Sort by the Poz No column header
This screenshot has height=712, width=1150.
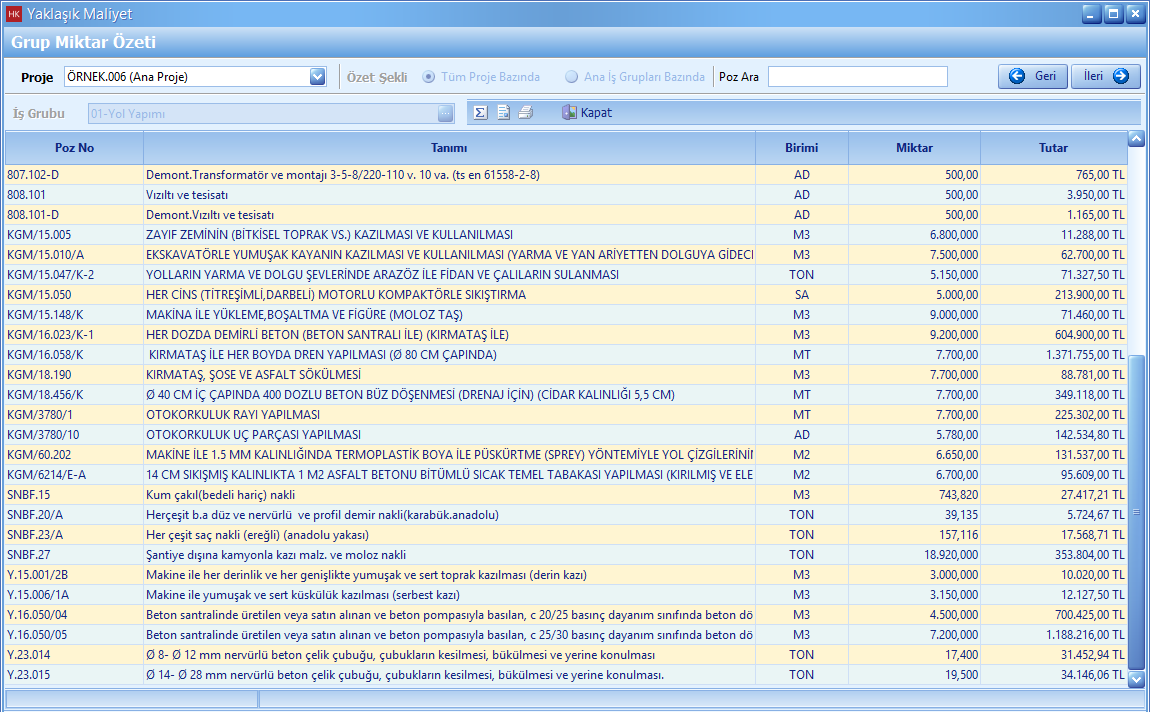[x=74, y=148]
